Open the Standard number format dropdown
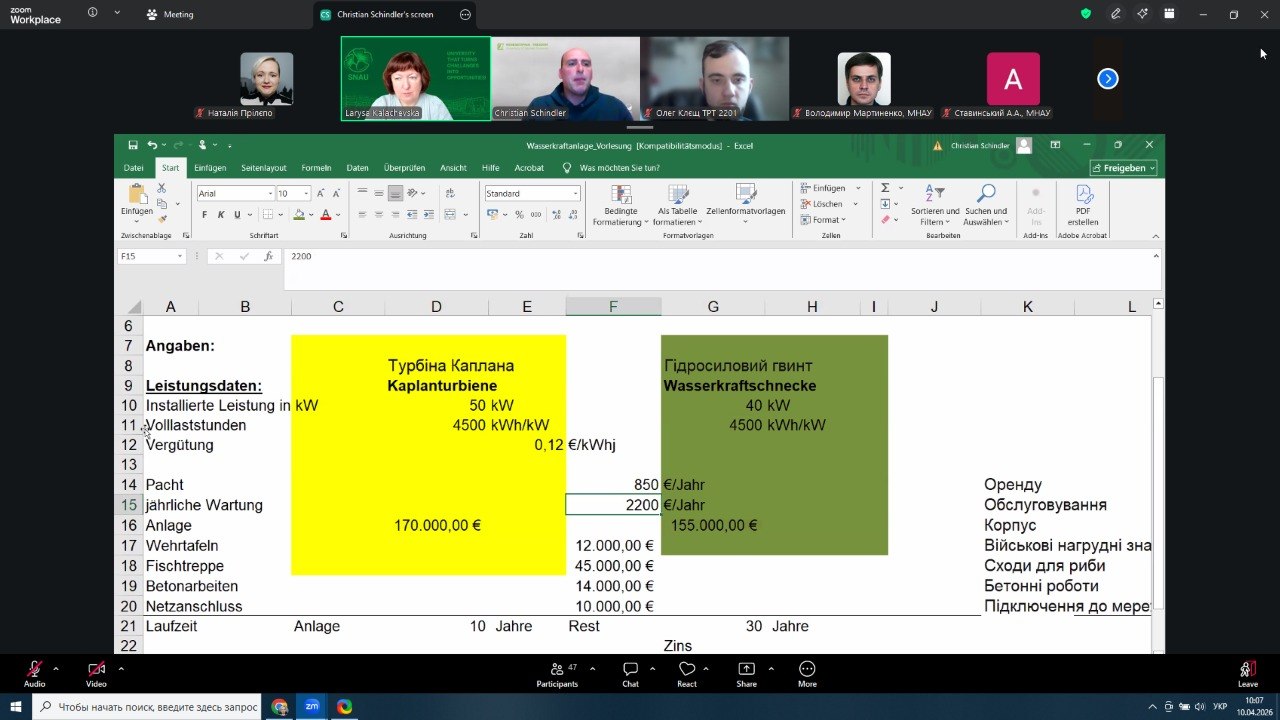The width and height of the screenshot is (1280, 720). (x=575, y=193)
